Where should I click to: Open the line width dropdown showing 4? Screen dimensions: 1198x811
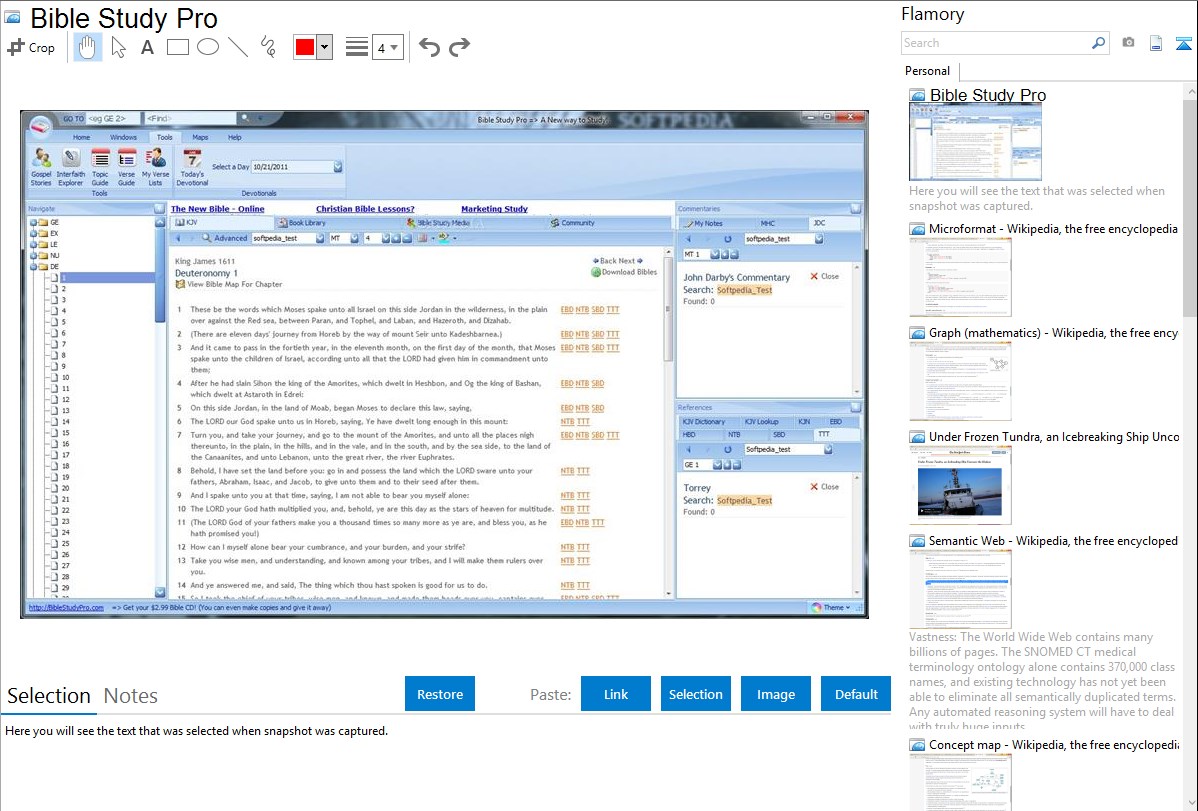[387, 47]
